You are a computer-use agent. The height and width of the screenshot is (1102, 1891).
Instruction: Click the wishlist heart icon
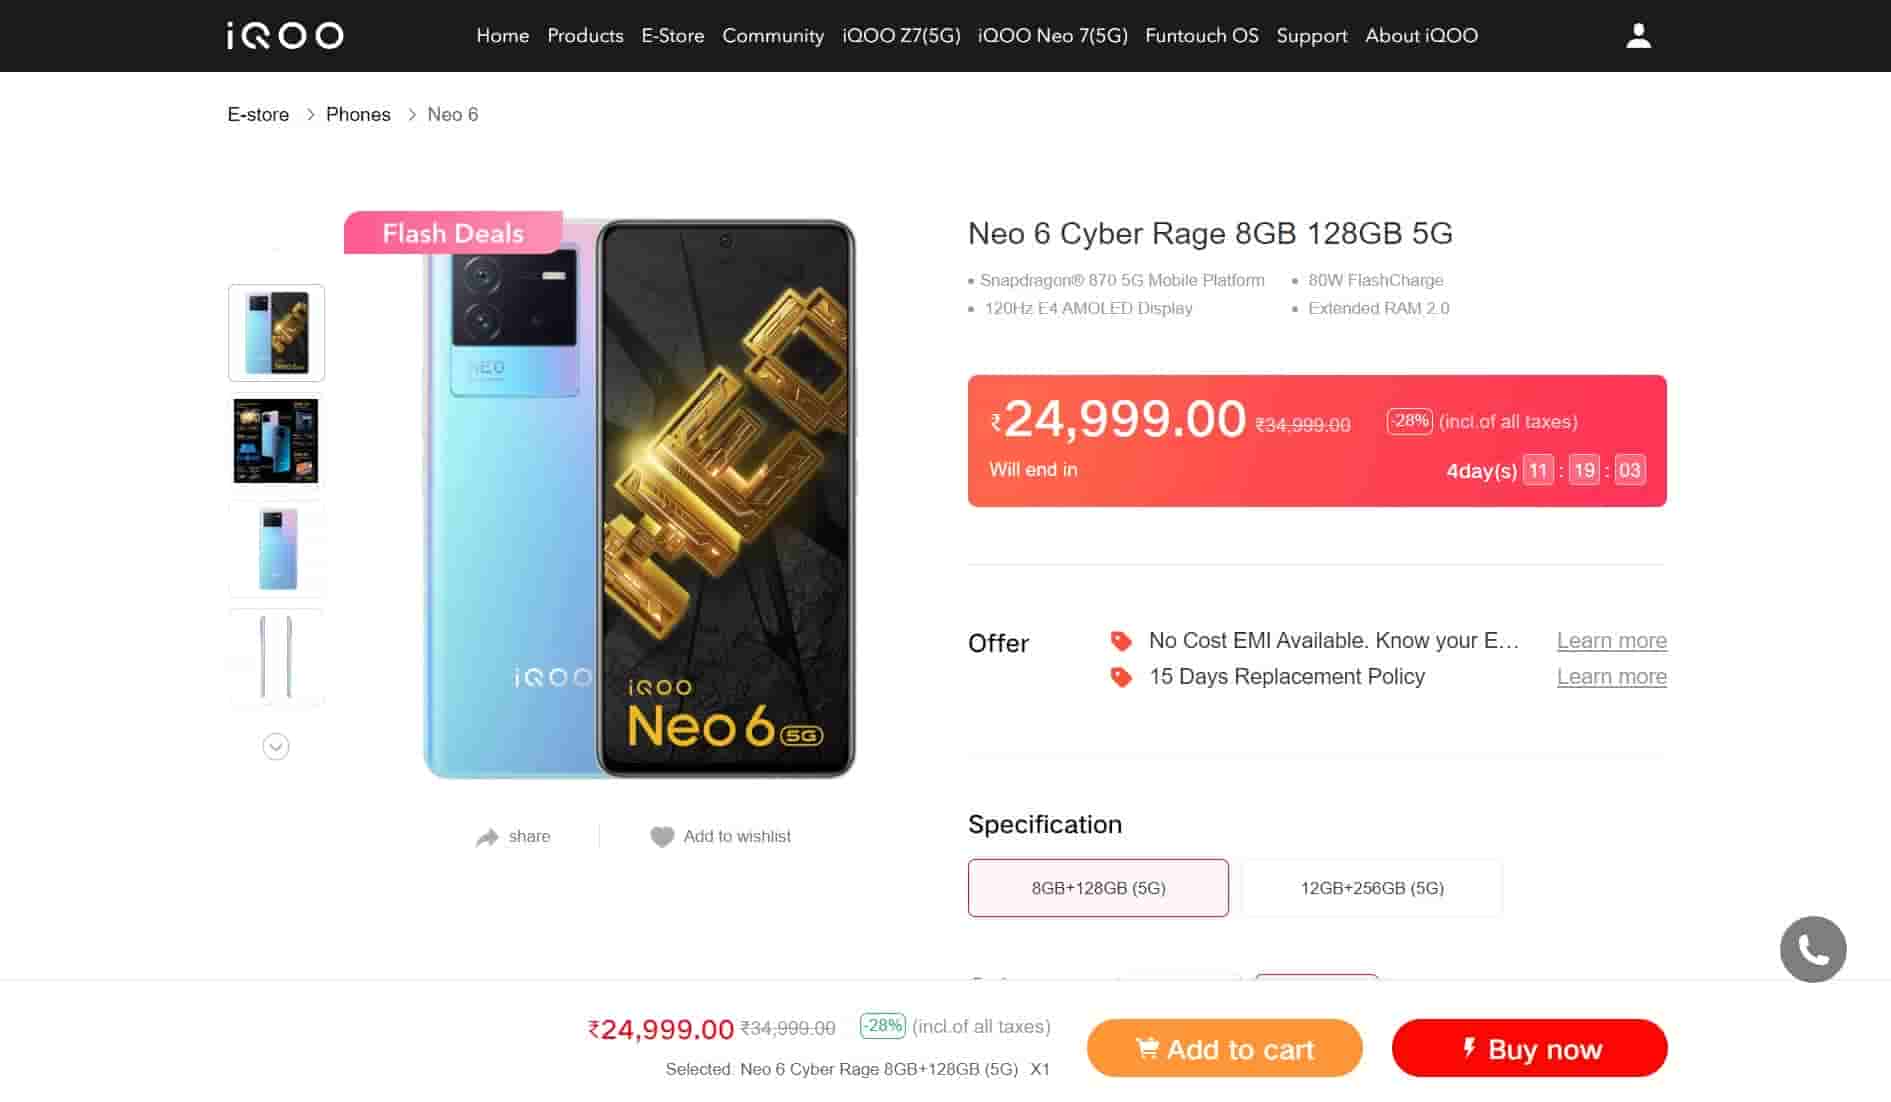[662, 837]
